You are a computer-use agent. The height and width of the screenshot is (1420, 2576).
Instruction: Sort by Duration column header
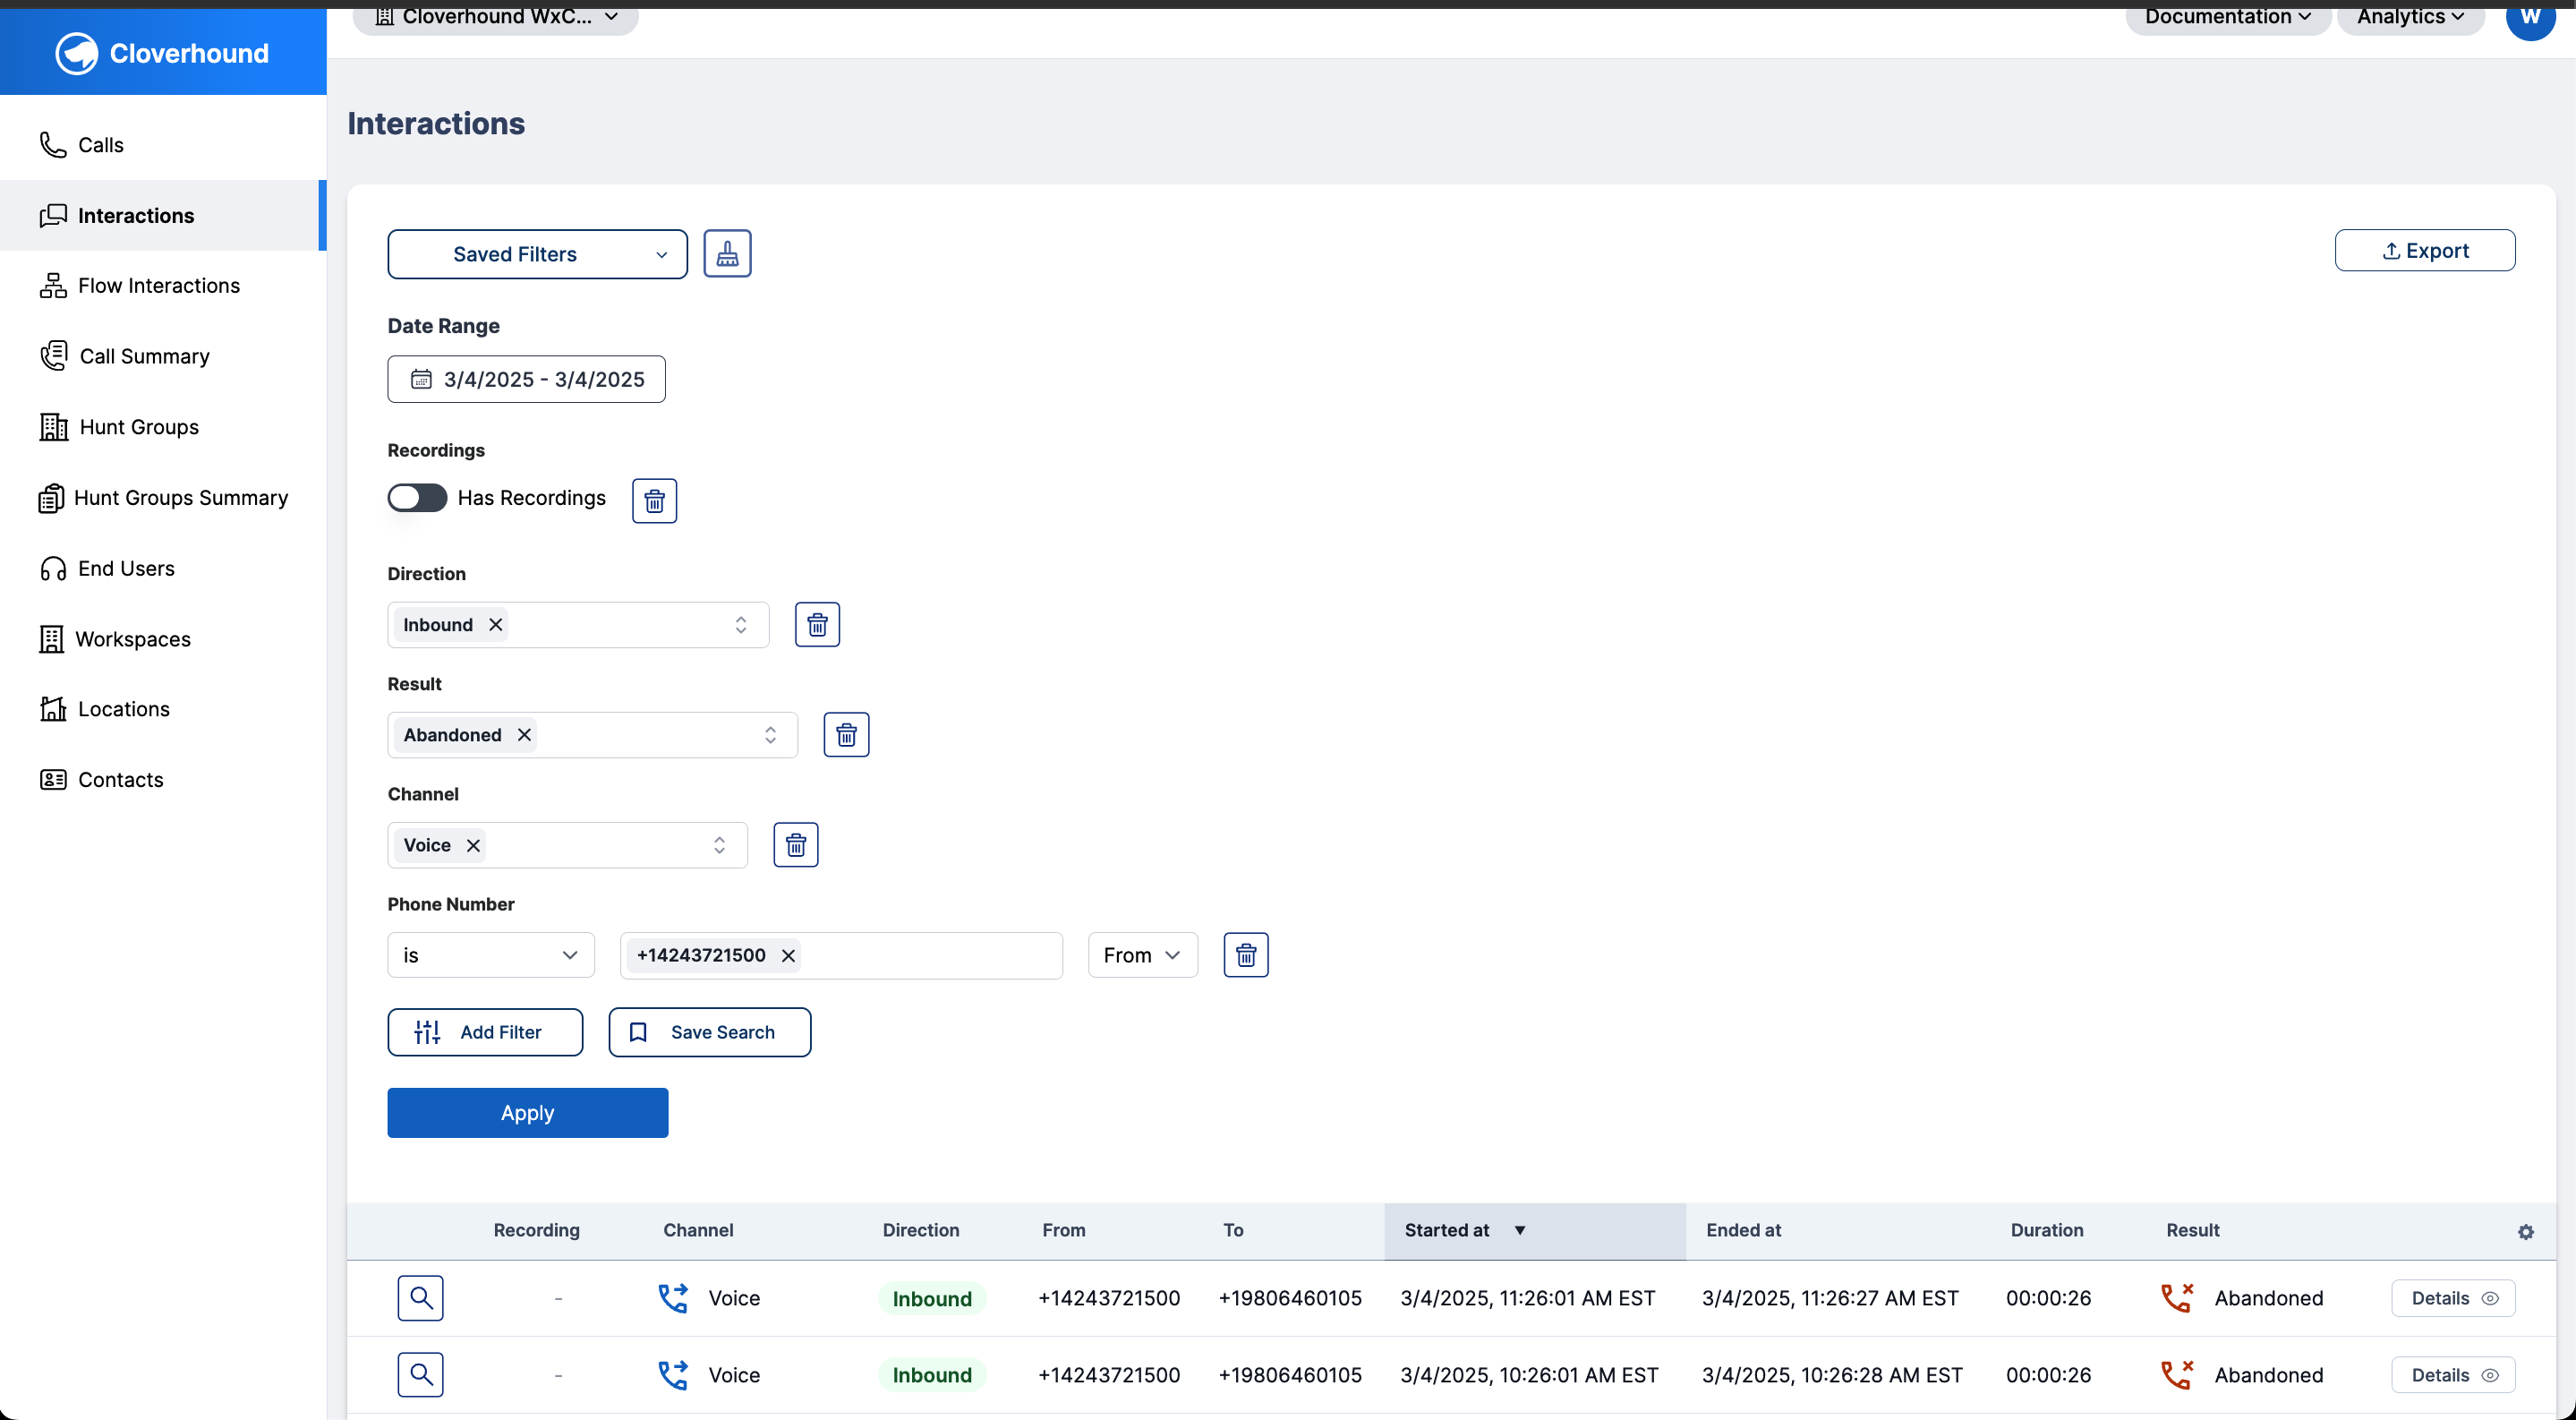click(2047, 1230)
